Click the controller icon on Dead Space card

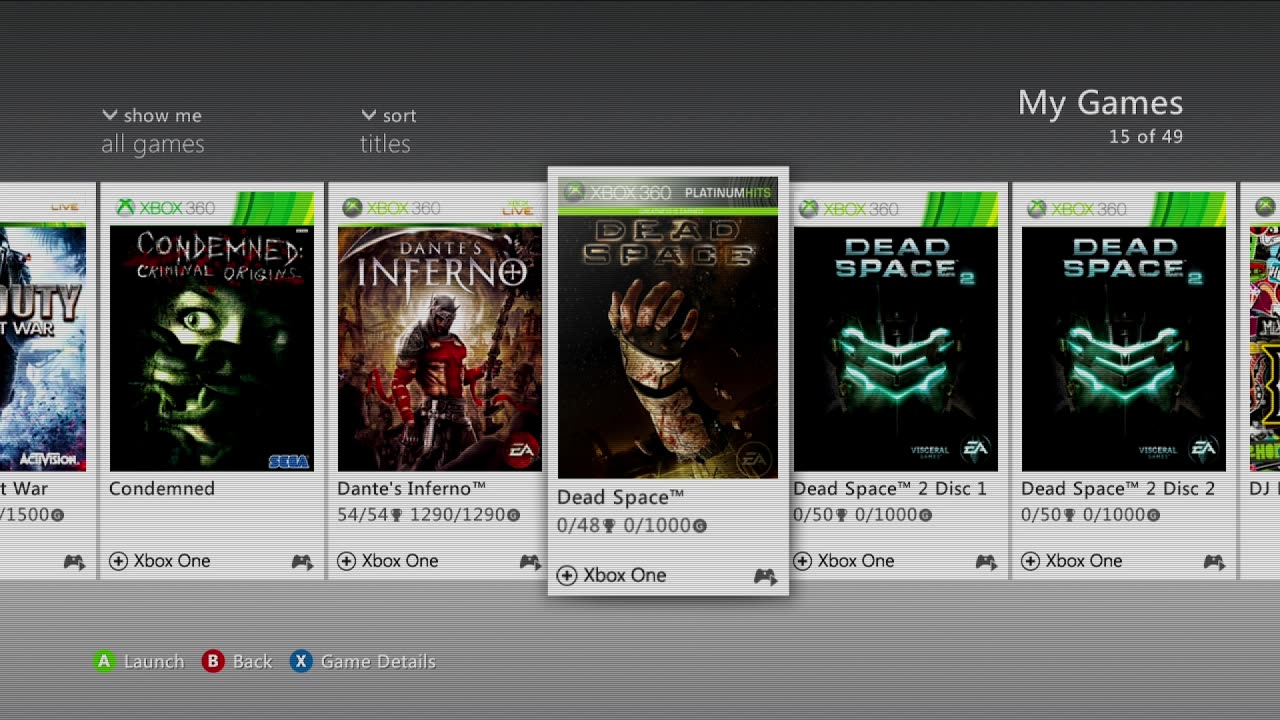coord(765,576)
